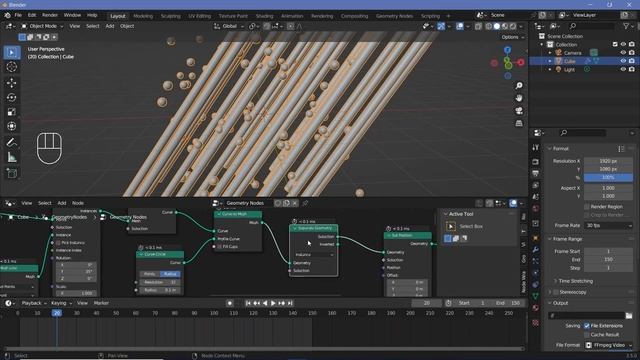
Task: Switch to Modeling workspace tab
Action: pos(143,16)
